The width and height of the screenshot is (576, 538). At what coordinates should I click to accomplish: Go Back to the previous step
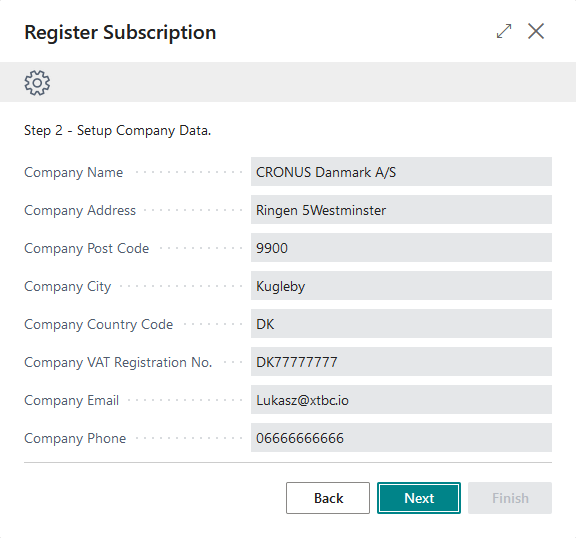pos(328,498)
